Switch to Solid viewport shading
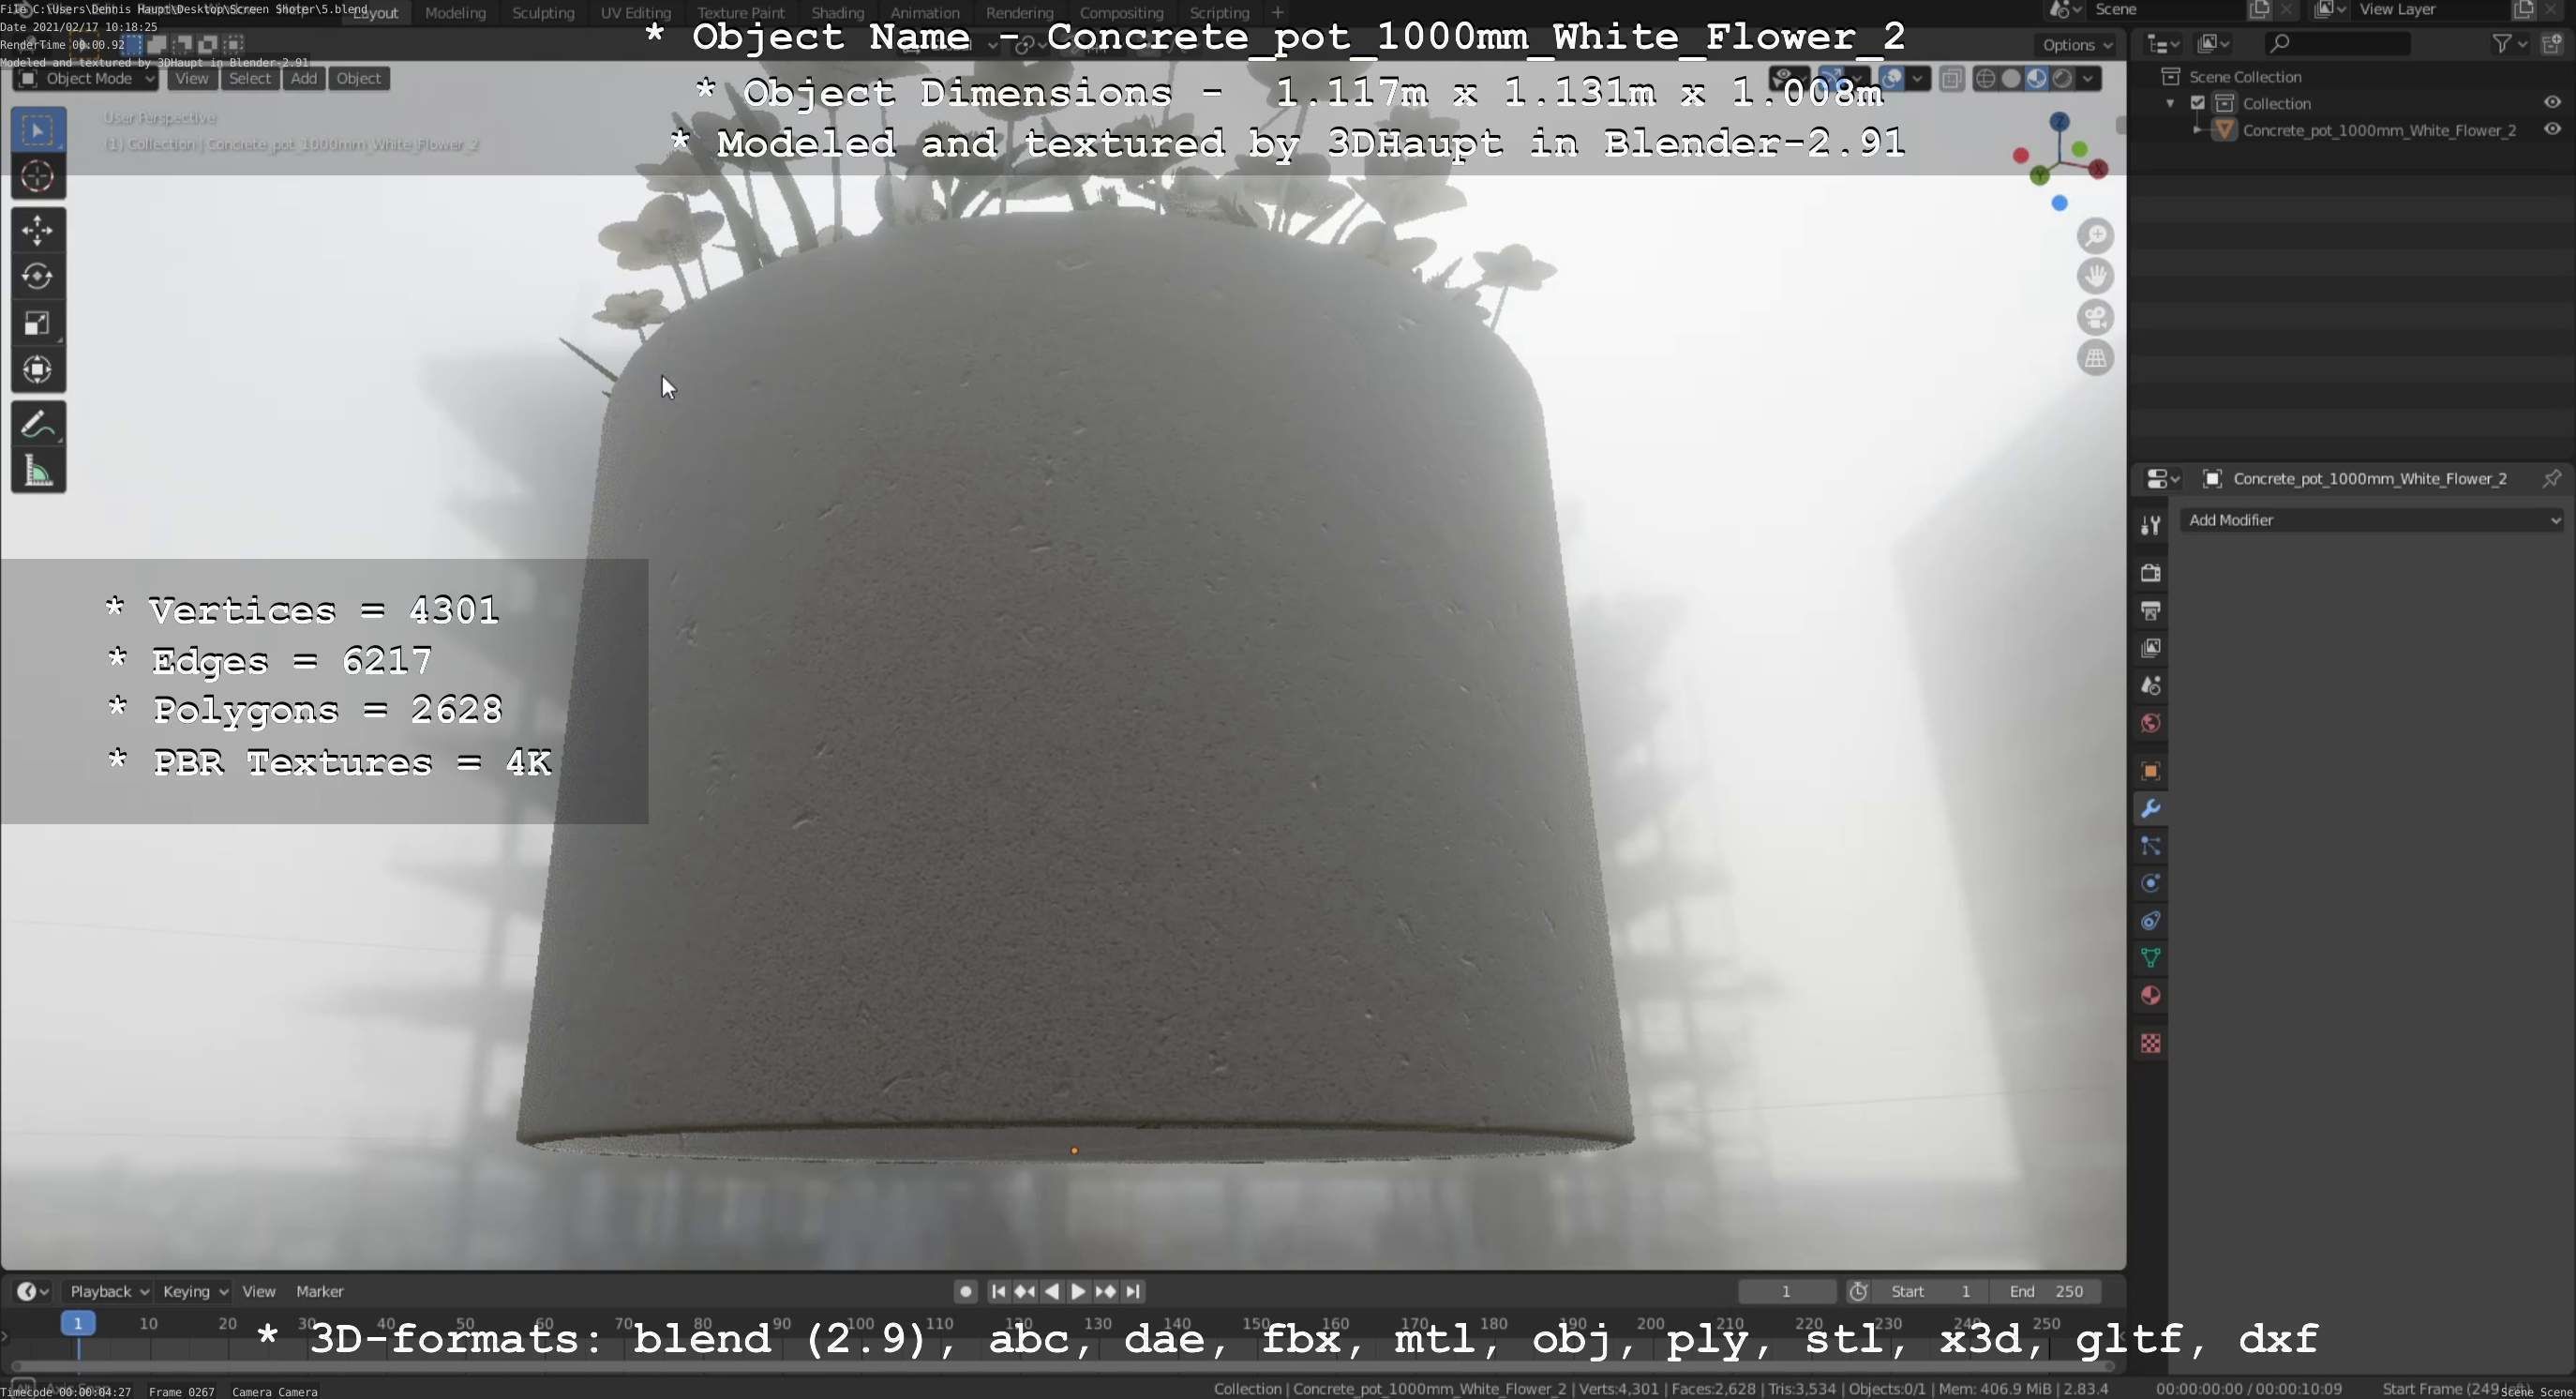 tap(2011, 78)
